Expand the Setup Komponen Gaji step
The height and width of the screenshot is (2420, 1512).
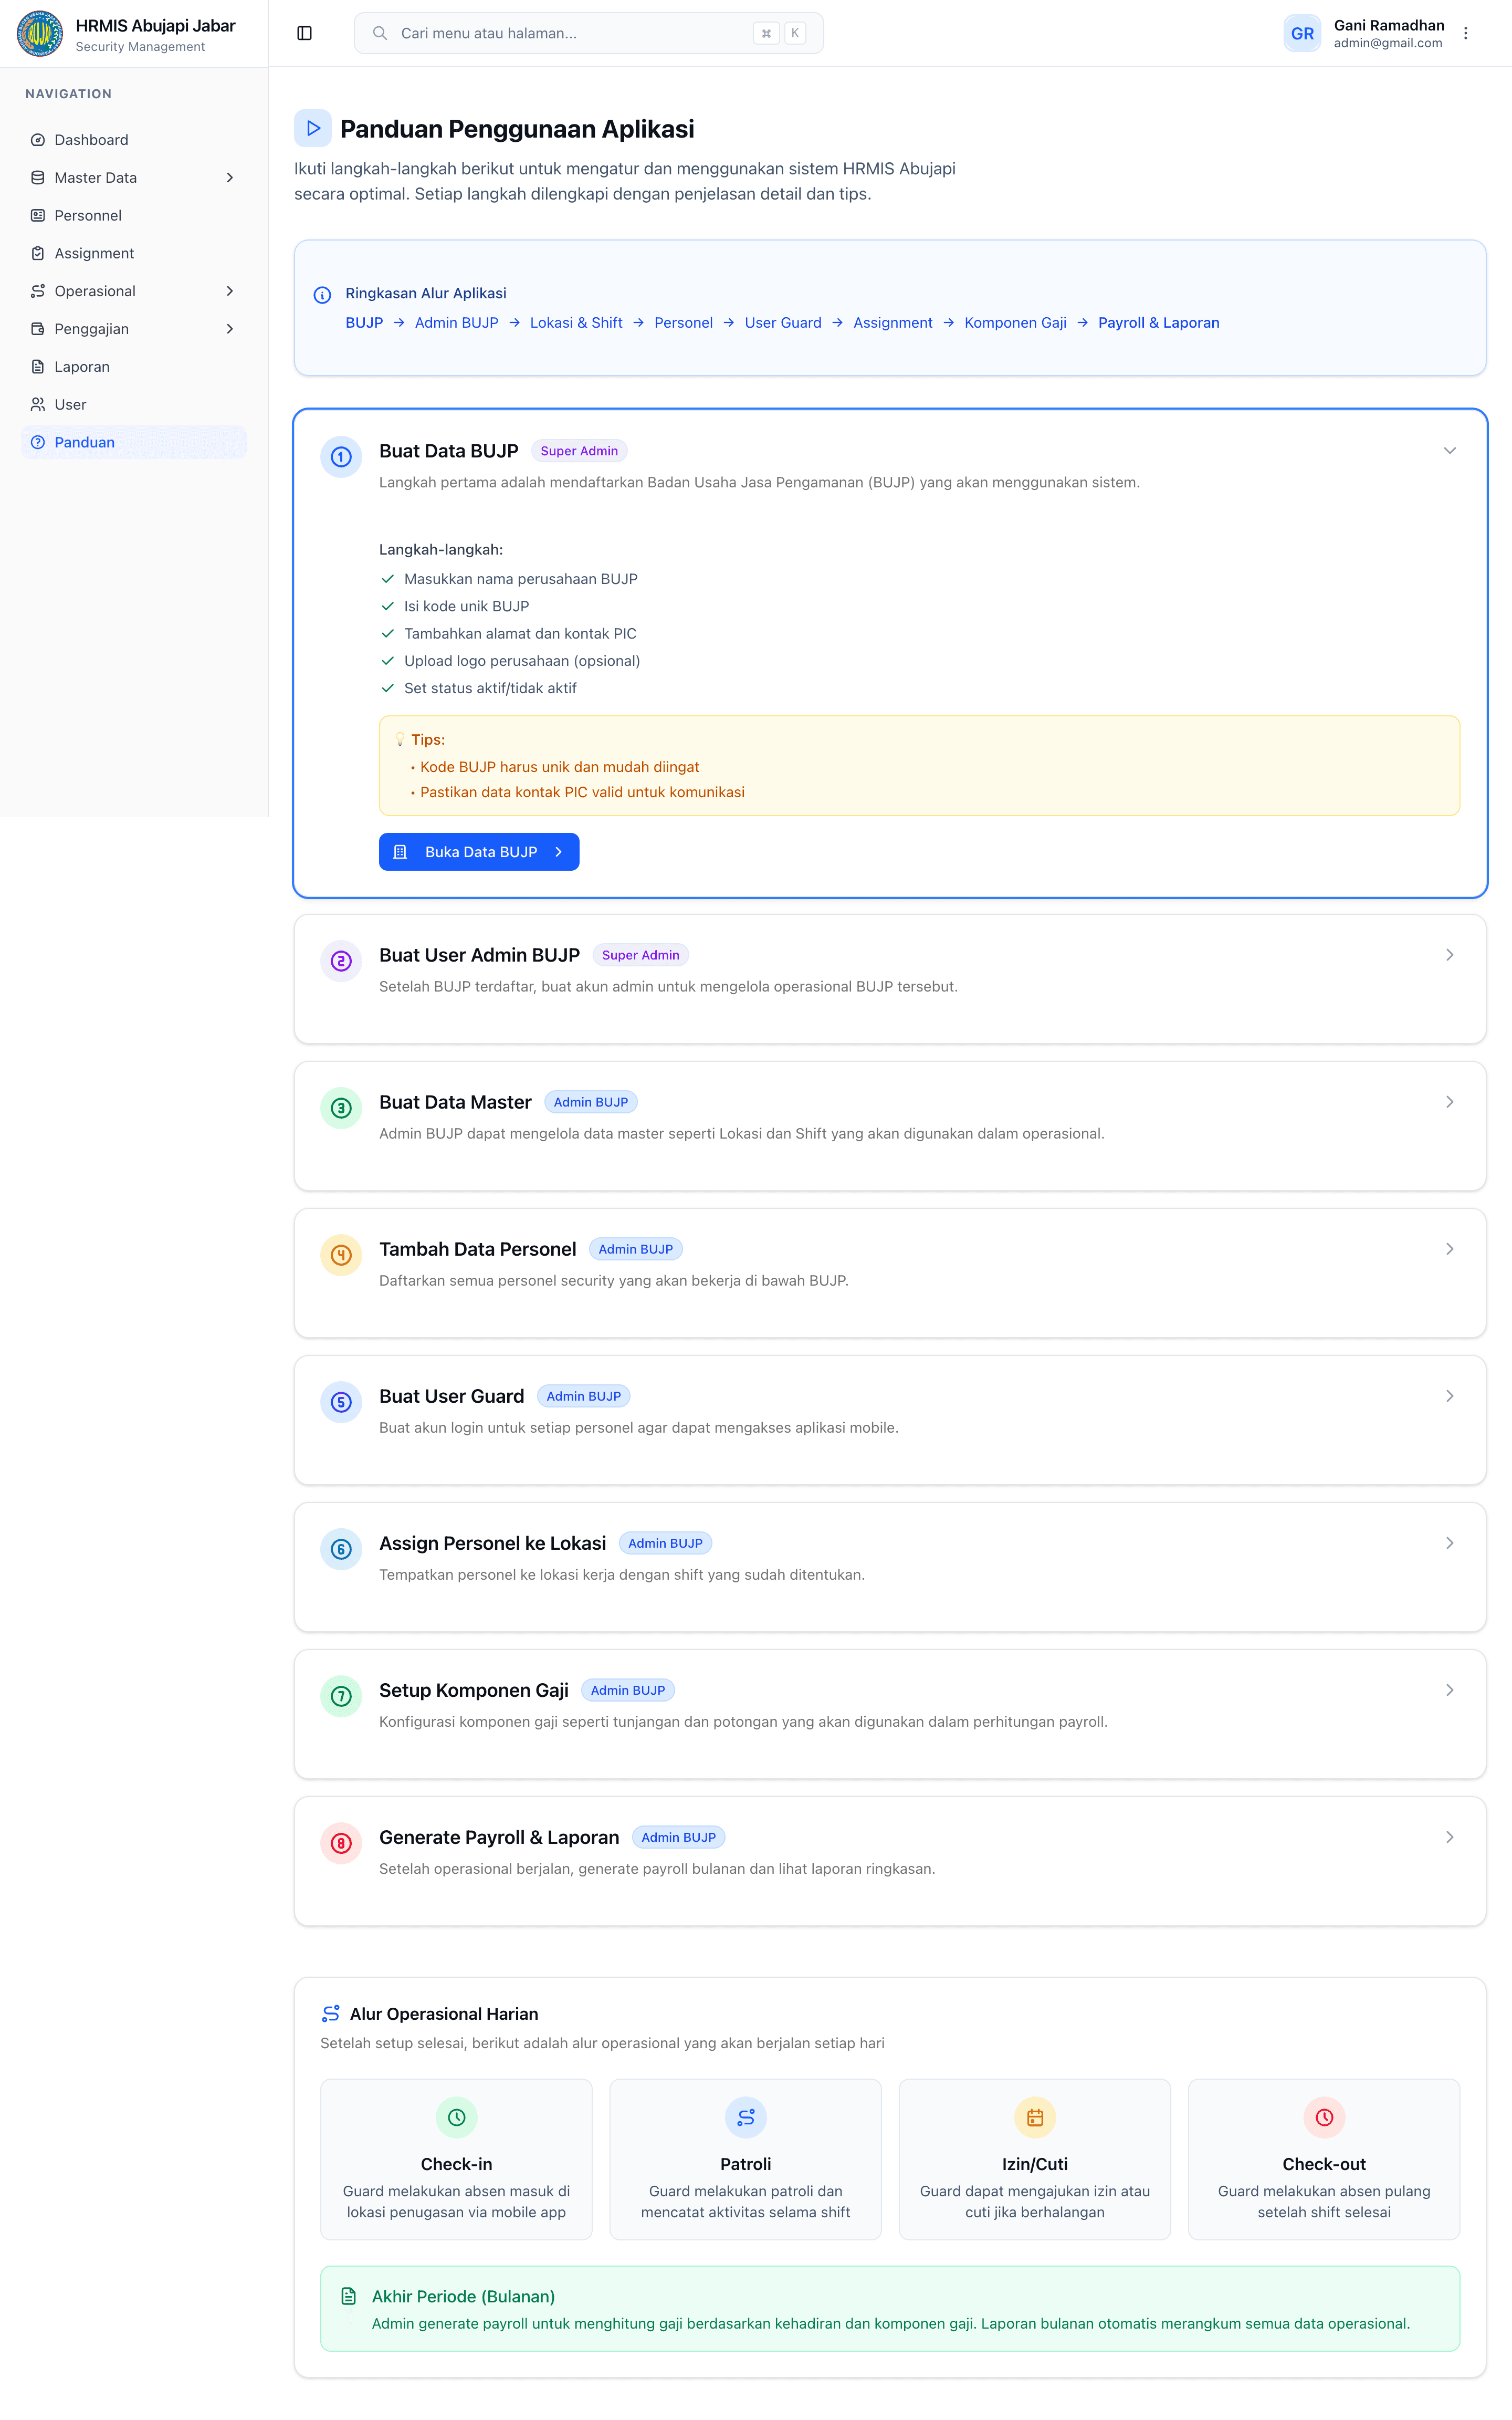click(x=1449, y=1690)
